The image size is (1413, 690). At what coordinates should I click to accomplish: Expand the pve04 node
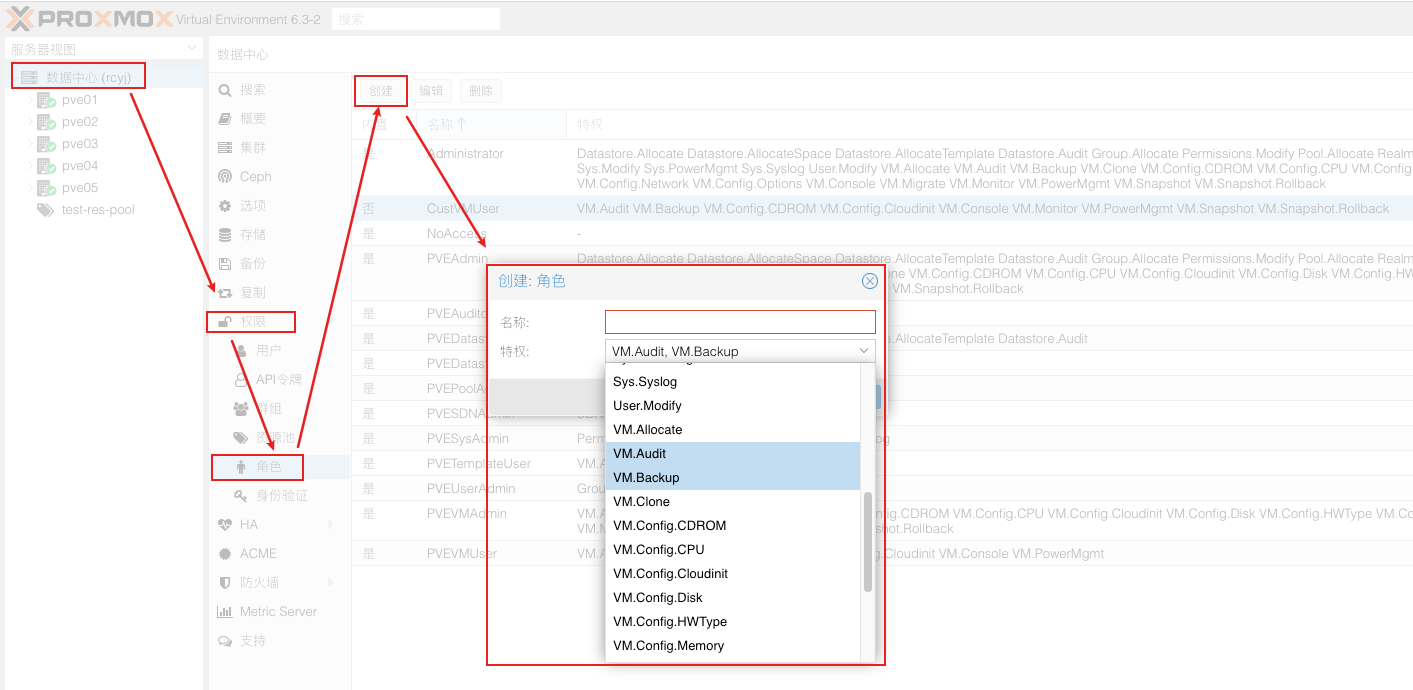point(30,166)
